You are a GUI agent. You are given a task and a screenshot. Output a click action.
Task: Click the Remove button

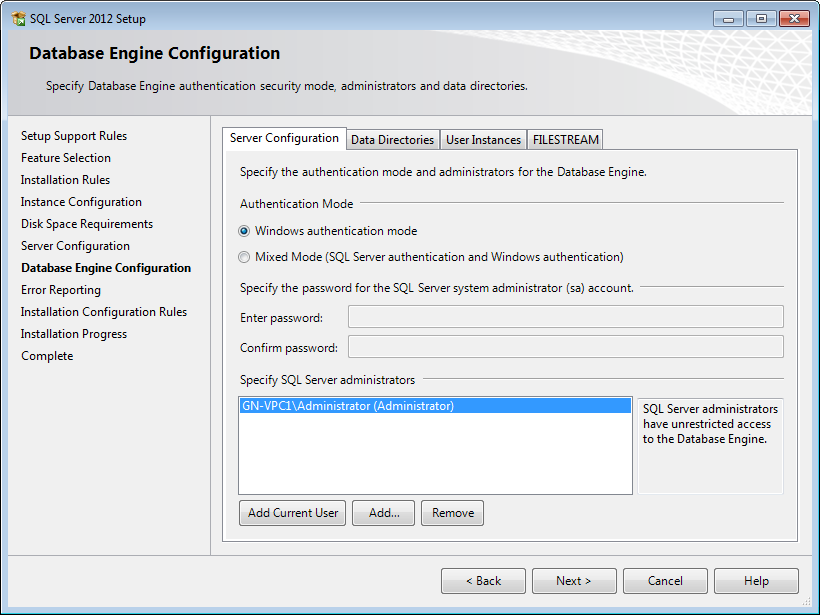[x=453, y=513]
